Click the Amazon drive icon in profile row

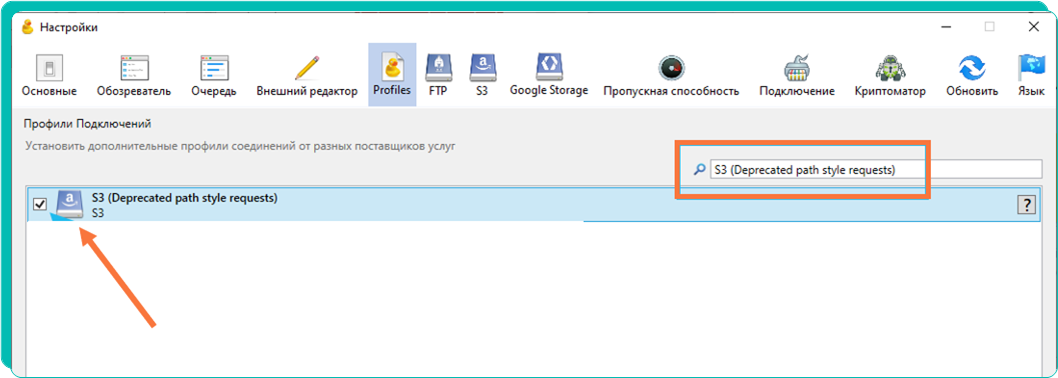(x=69, y=204)
